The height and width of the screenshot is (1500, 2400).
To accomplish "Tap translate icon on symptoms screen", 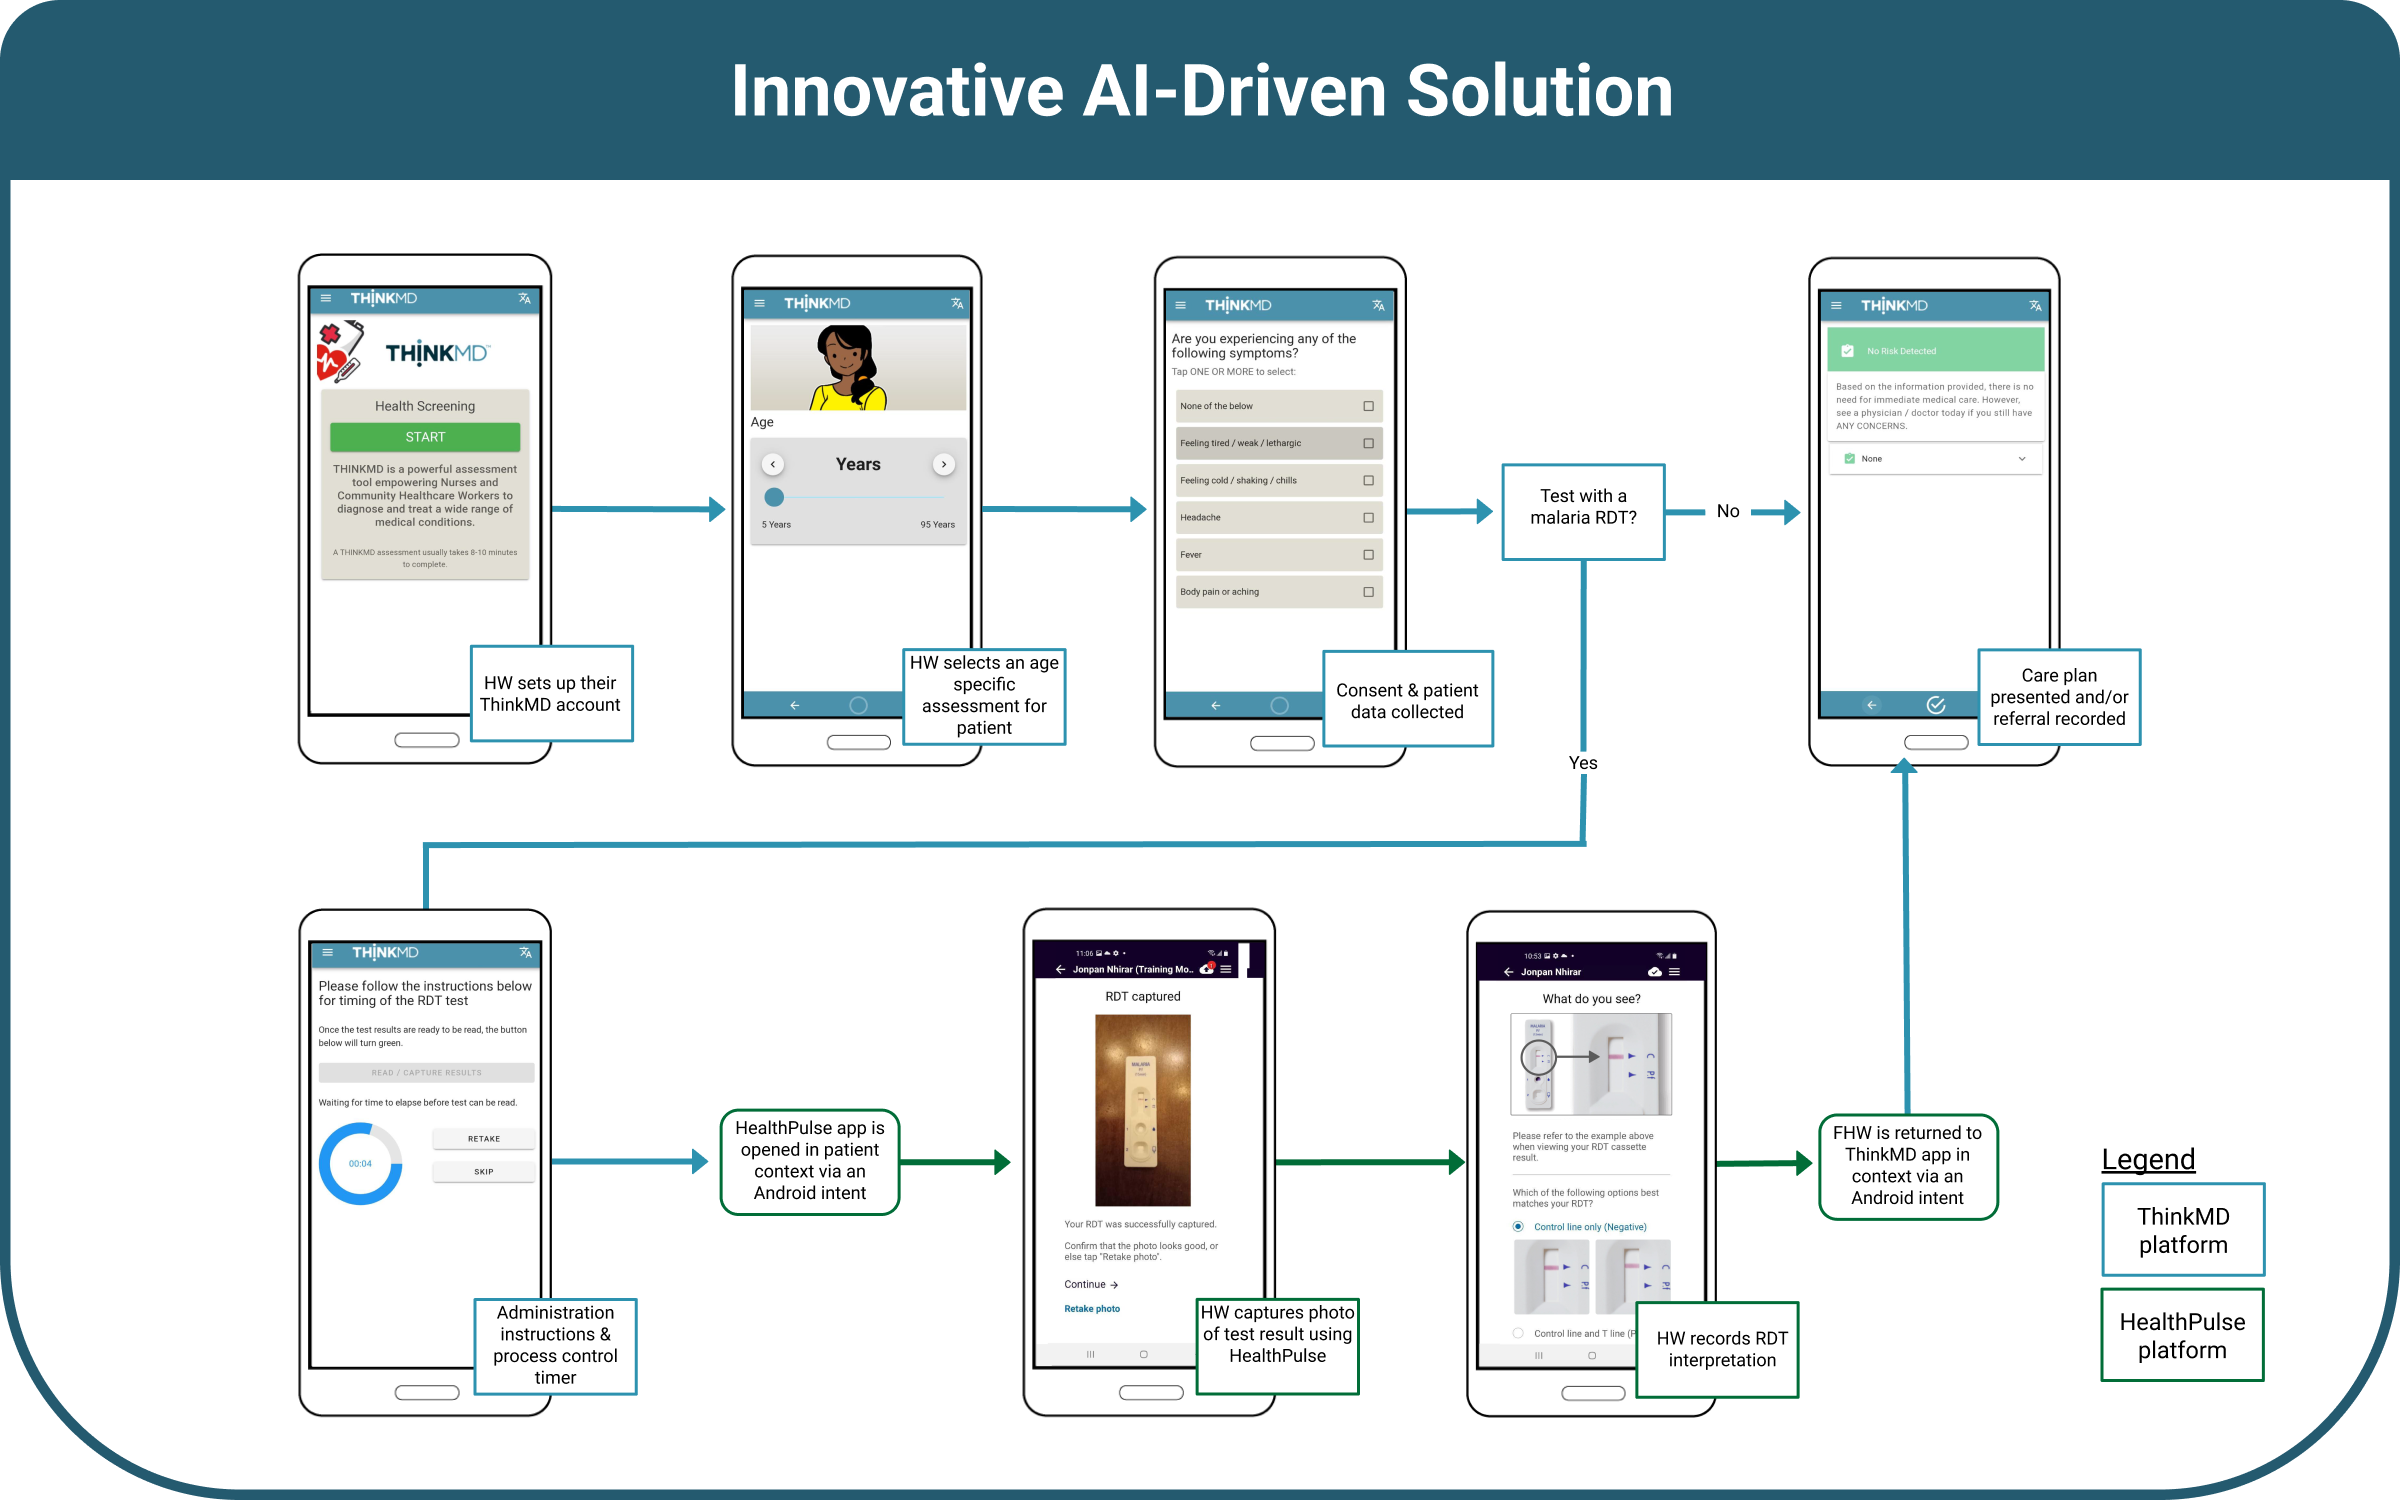I will tap(1378, 305).
